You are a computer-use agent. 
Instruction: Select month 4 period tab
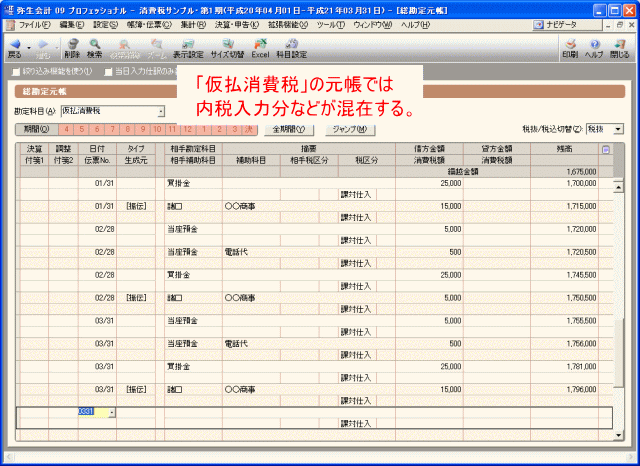[66, 129]
